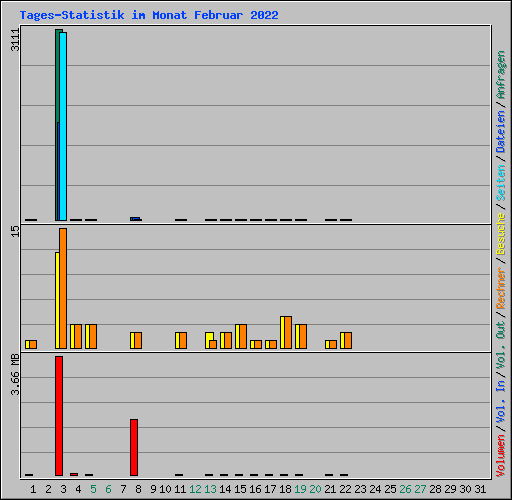Click the green weekend day 12 axis label
Image resolution: width=512 pixels, height=500 pixels.
pyautogui.click(x=195, y=489)
